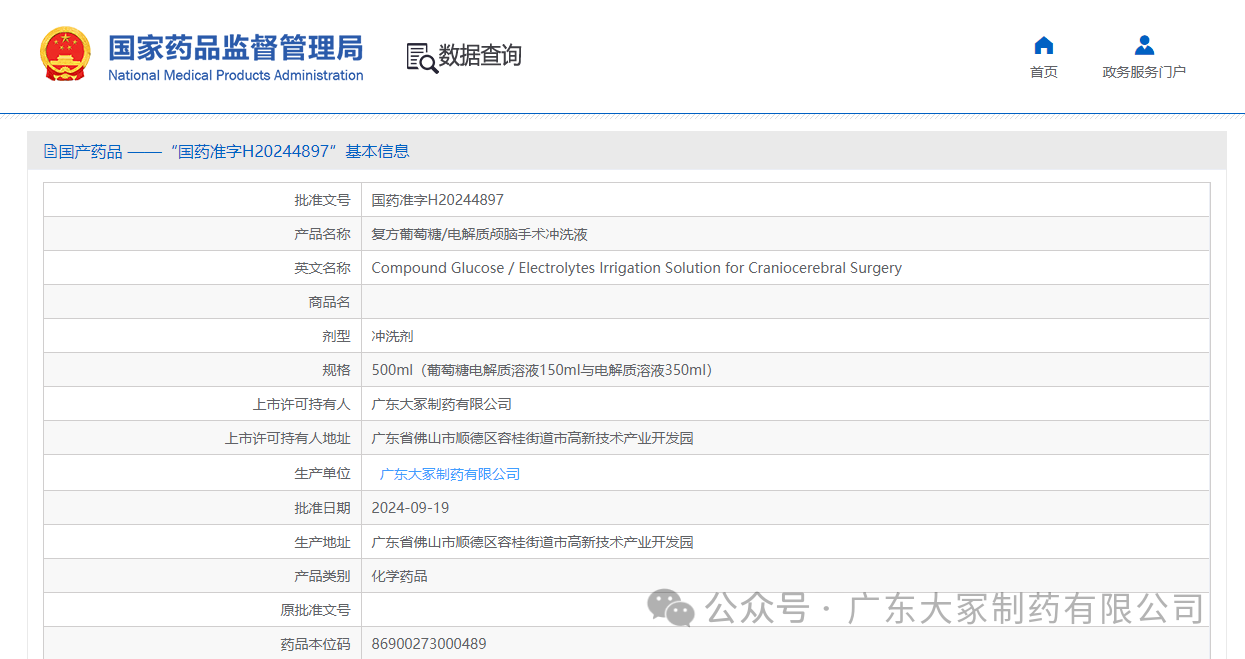Open the 政务服务门户 text label

click(1144, 72)
